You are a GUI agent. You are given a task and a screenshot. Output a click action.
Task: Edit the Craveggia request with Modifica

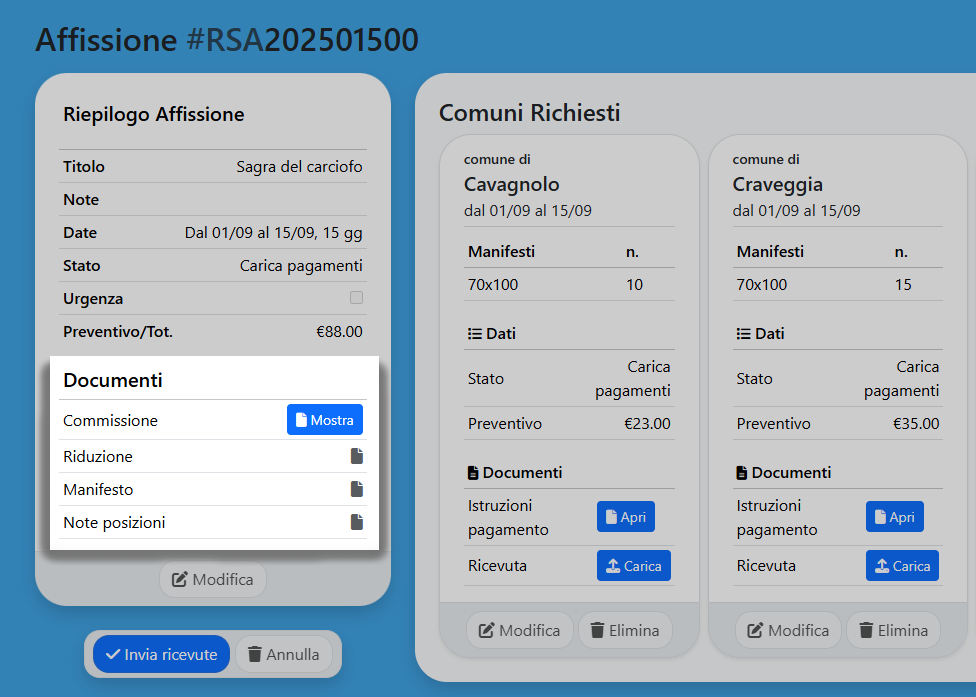(789, 631)
